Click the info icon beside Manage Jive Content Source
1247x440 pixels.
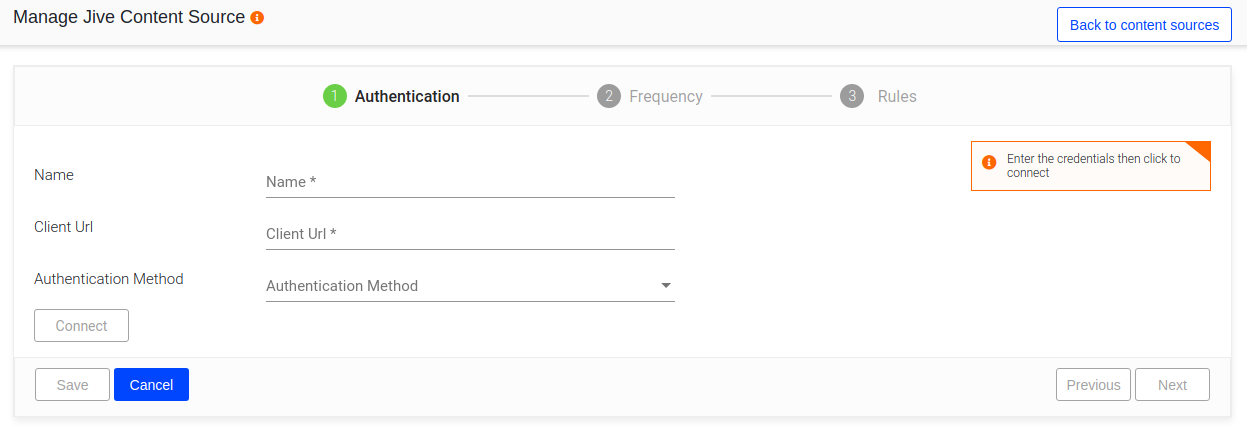coord(257,18)
